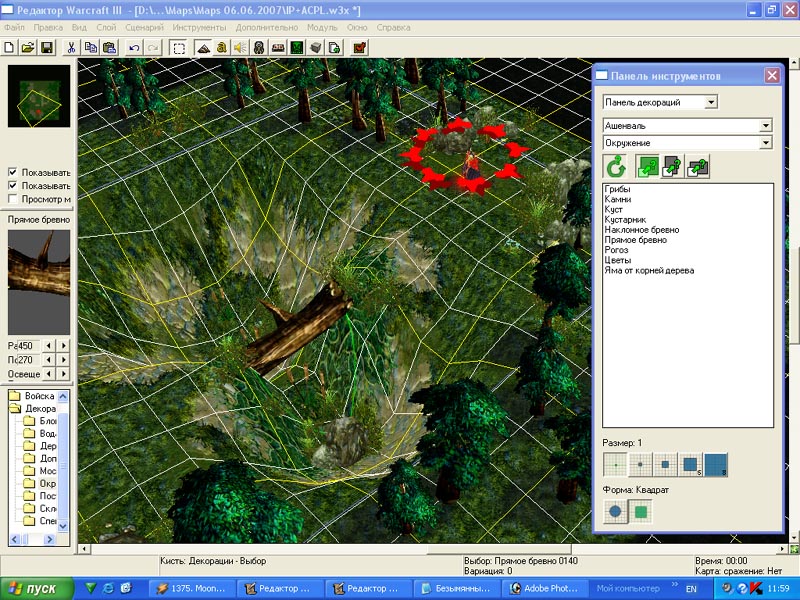This screenshot has width=800, height=600.
Task: Open the 'Сценарий' menu
Action: (x=144, y=28)
